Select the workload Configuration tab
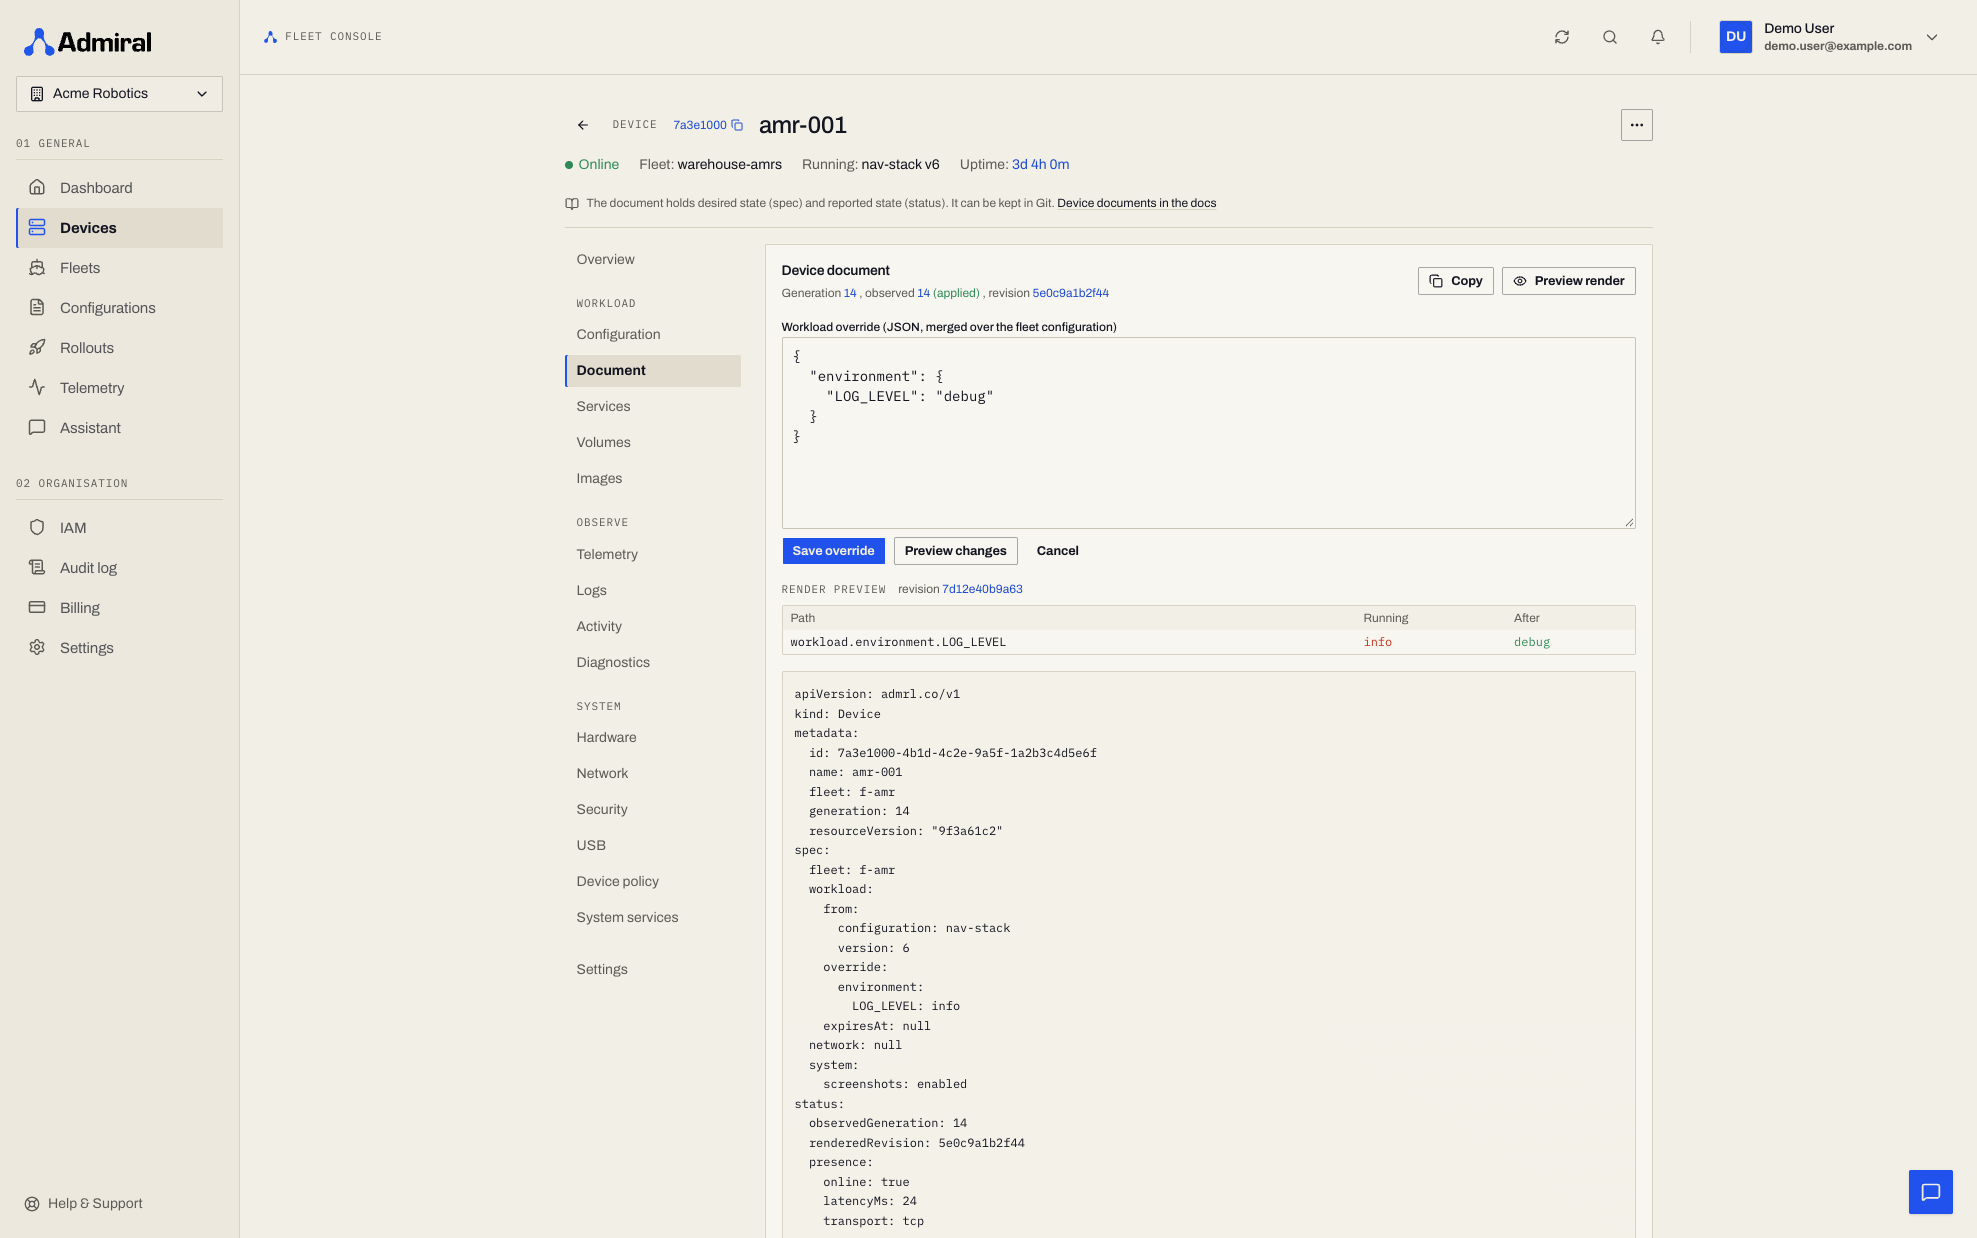The width and height of the screenshot is (1977, 1238). 653,334
